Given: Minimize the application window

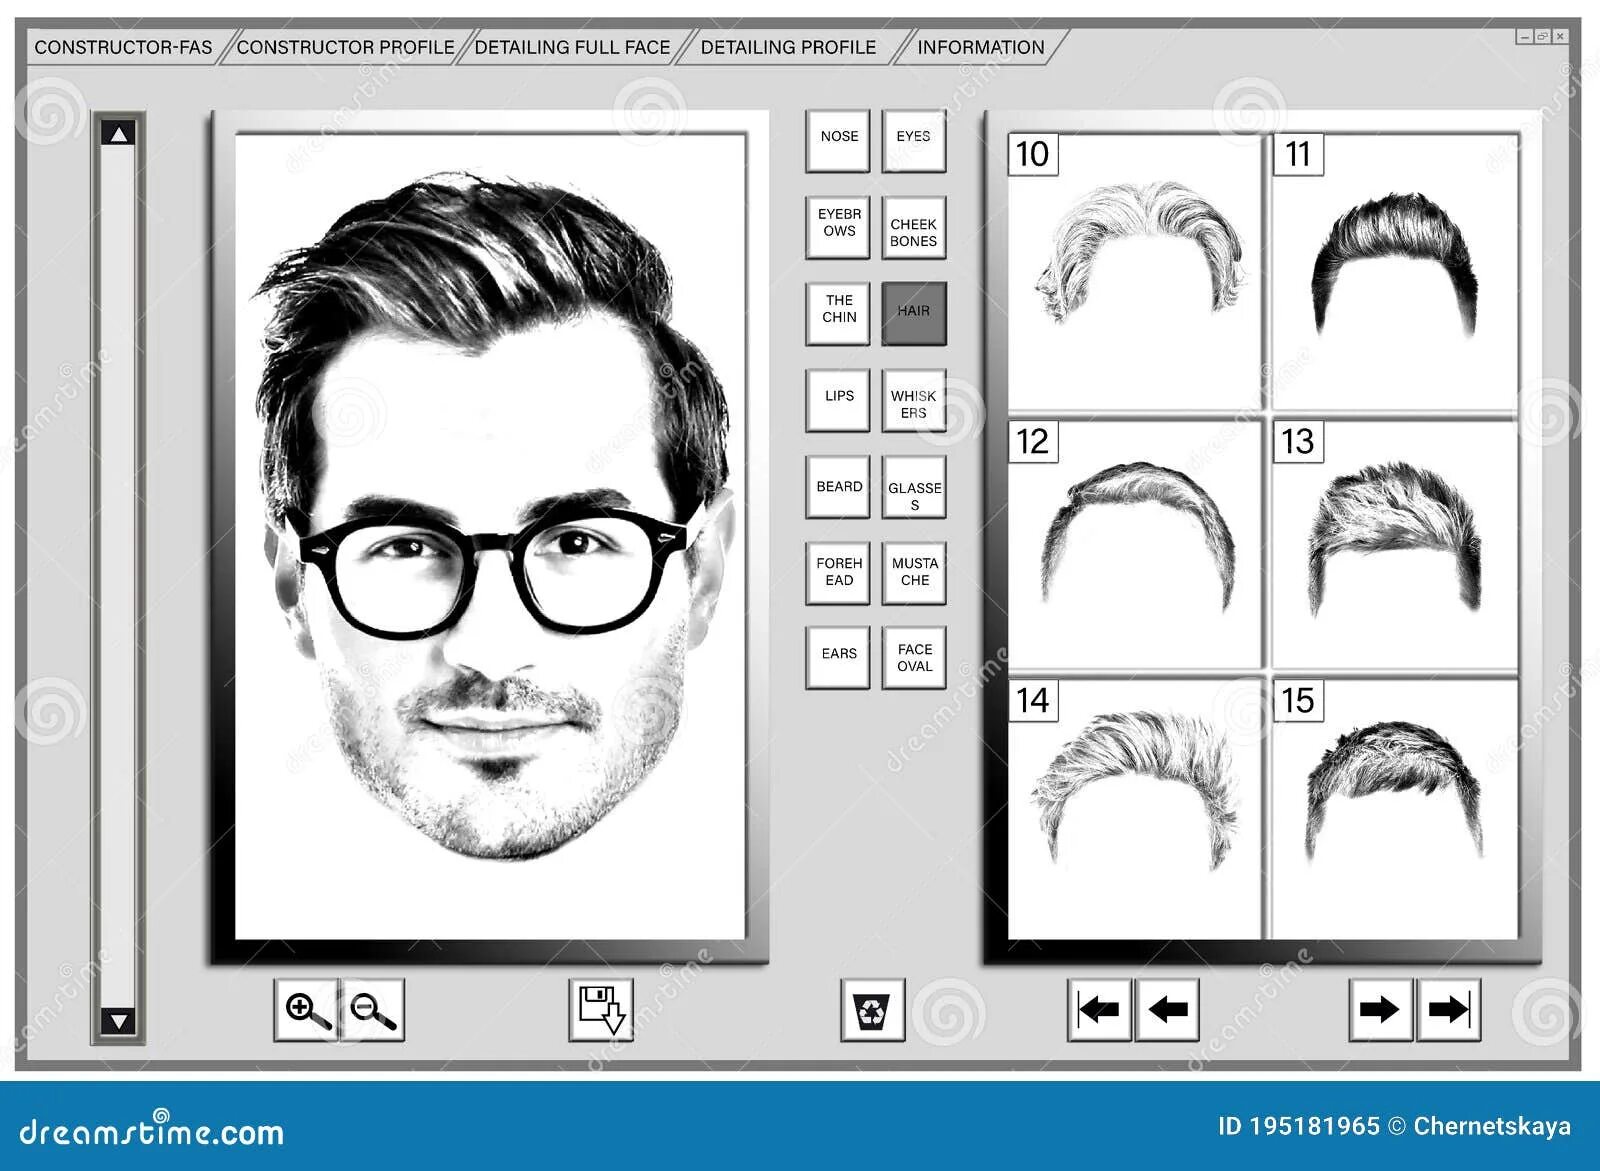Looking at the screenshot, I should [1524, 37].
